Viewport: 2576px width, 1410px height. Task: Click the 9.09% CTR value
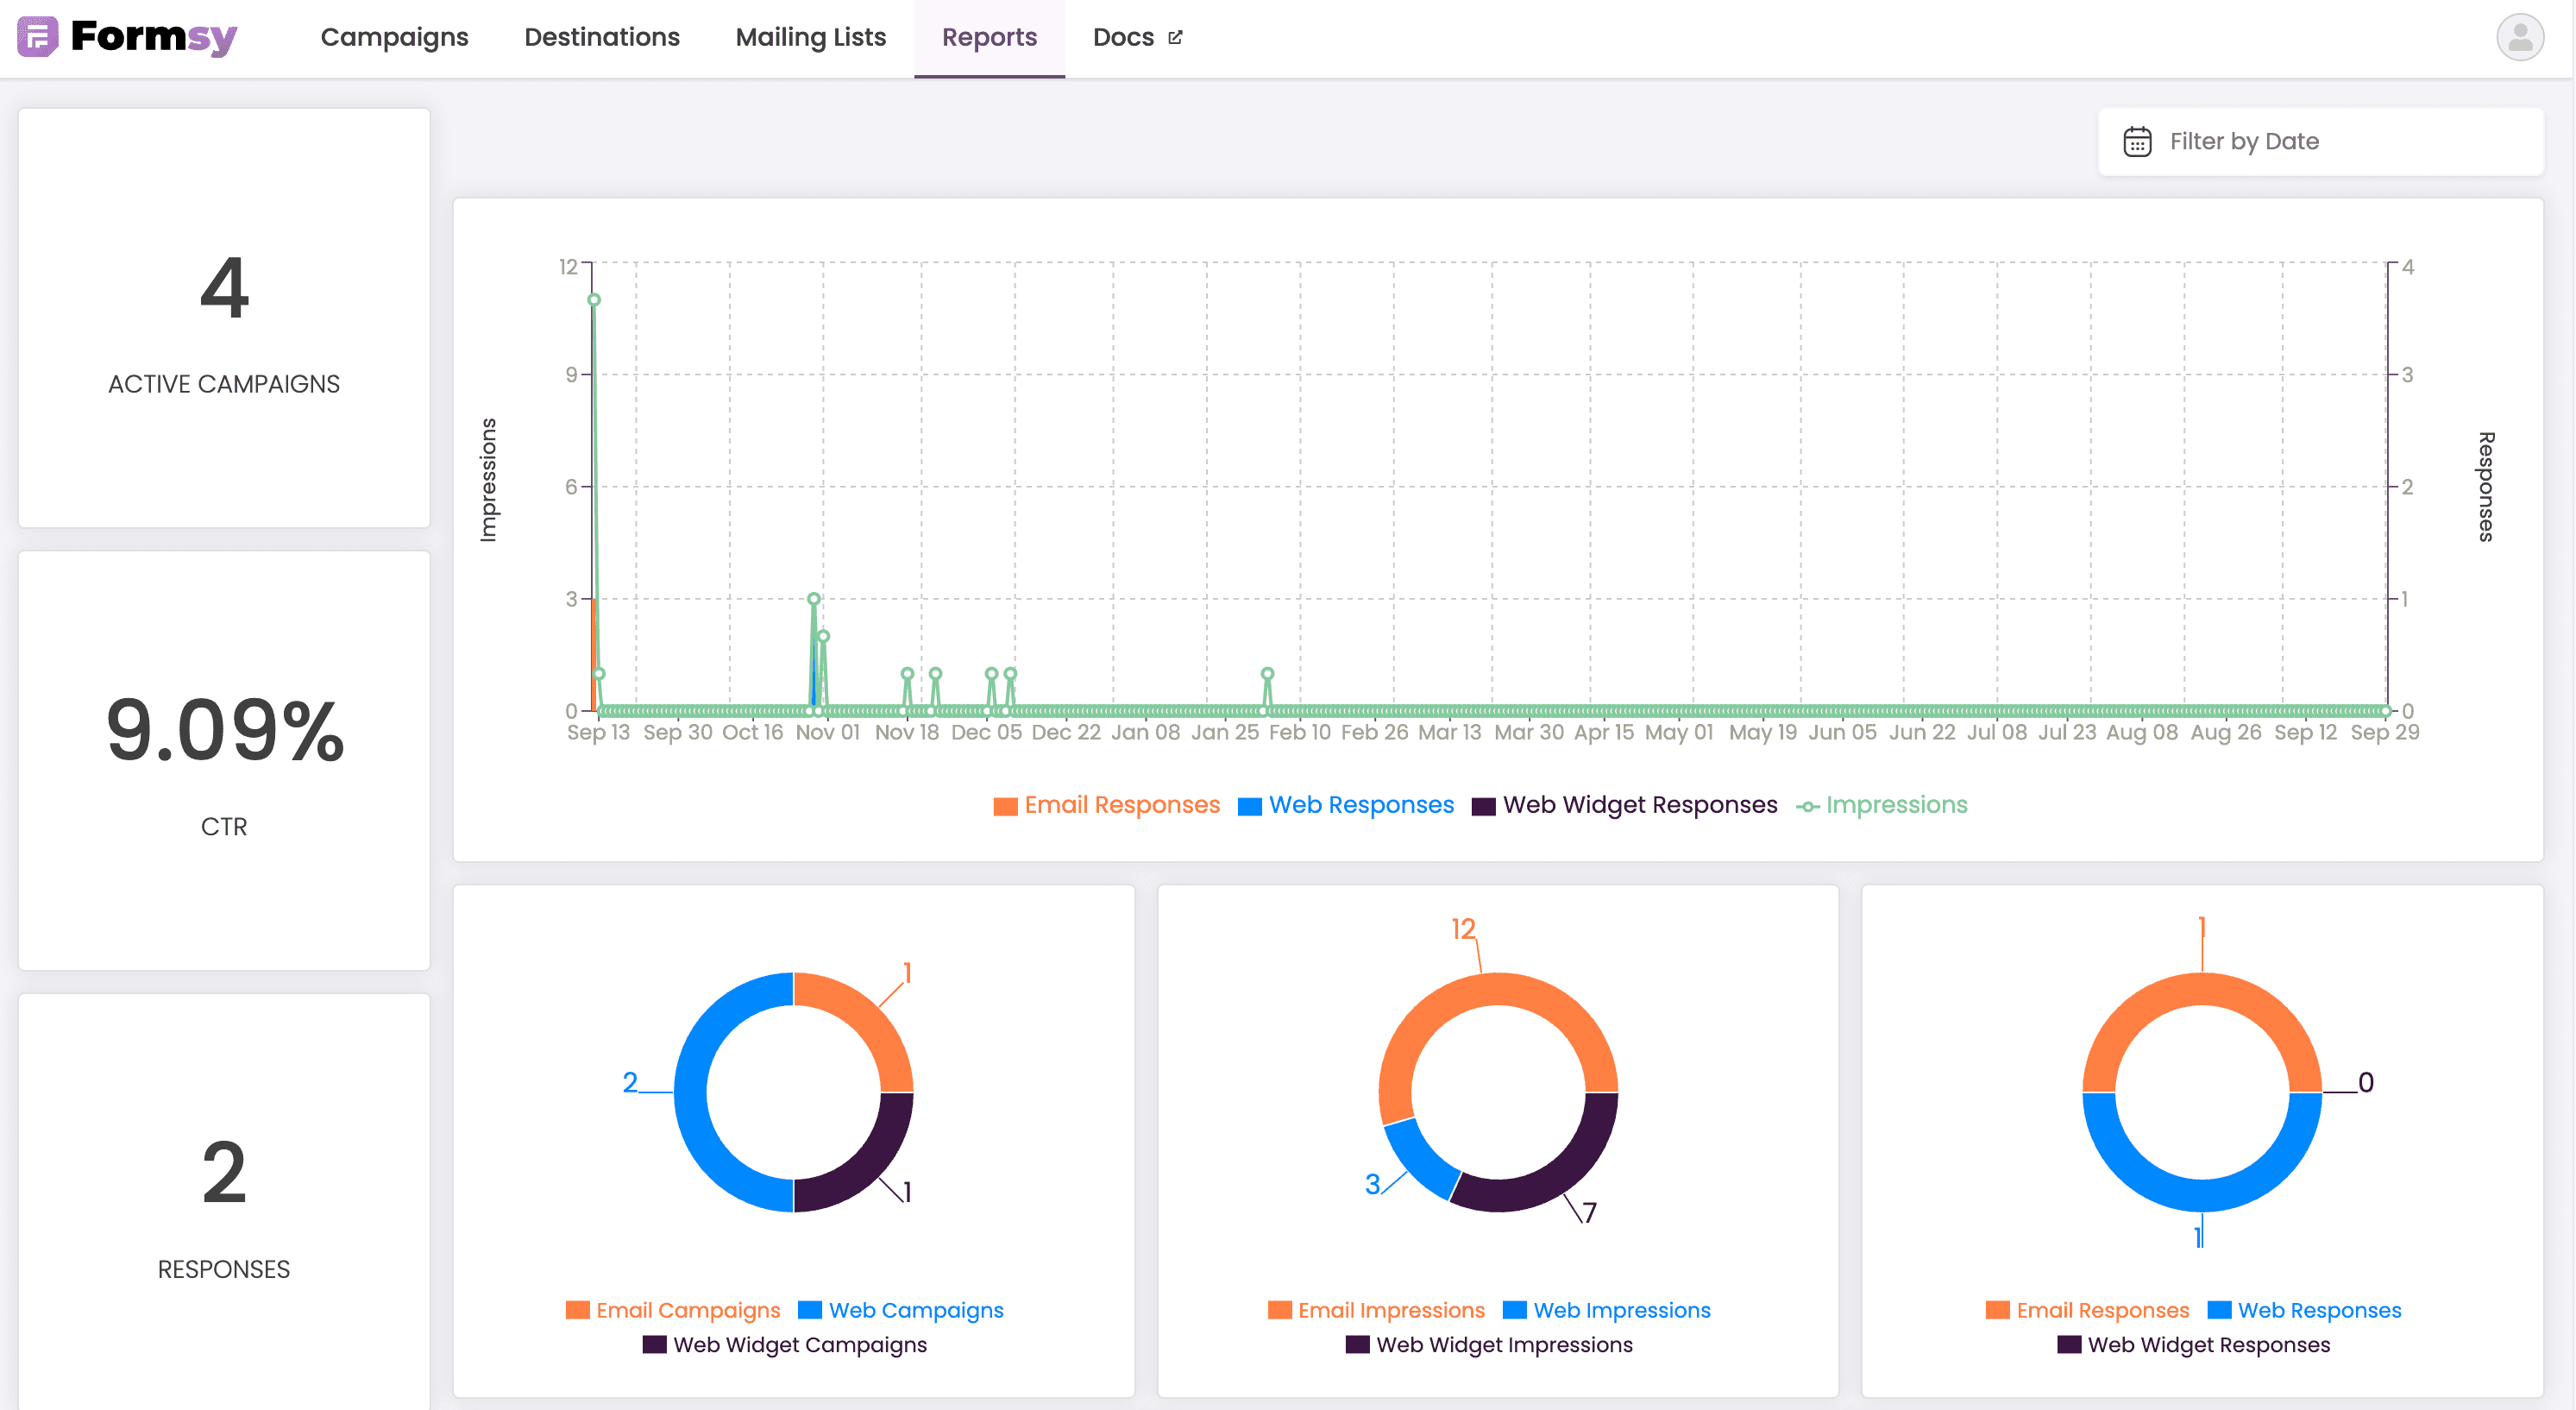coord(225,731)
